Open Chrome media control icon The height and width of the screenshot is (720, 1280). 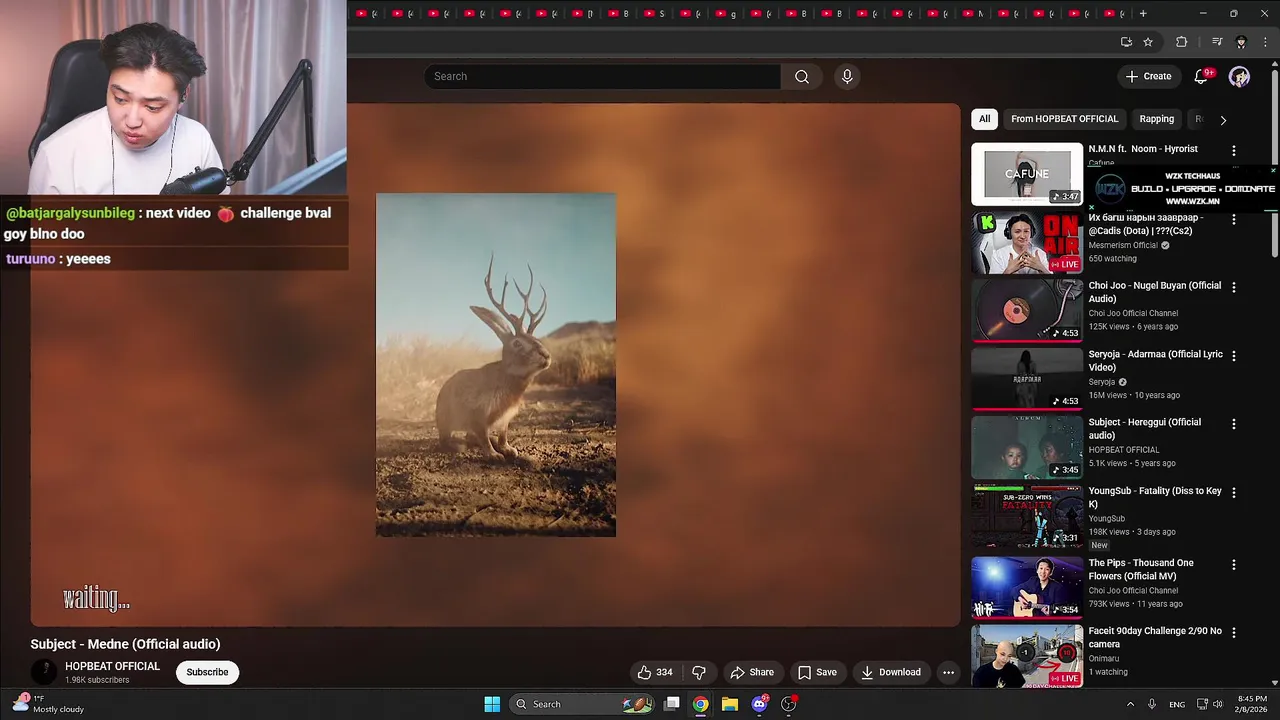pyautogui.click(x=1217, y=42)
